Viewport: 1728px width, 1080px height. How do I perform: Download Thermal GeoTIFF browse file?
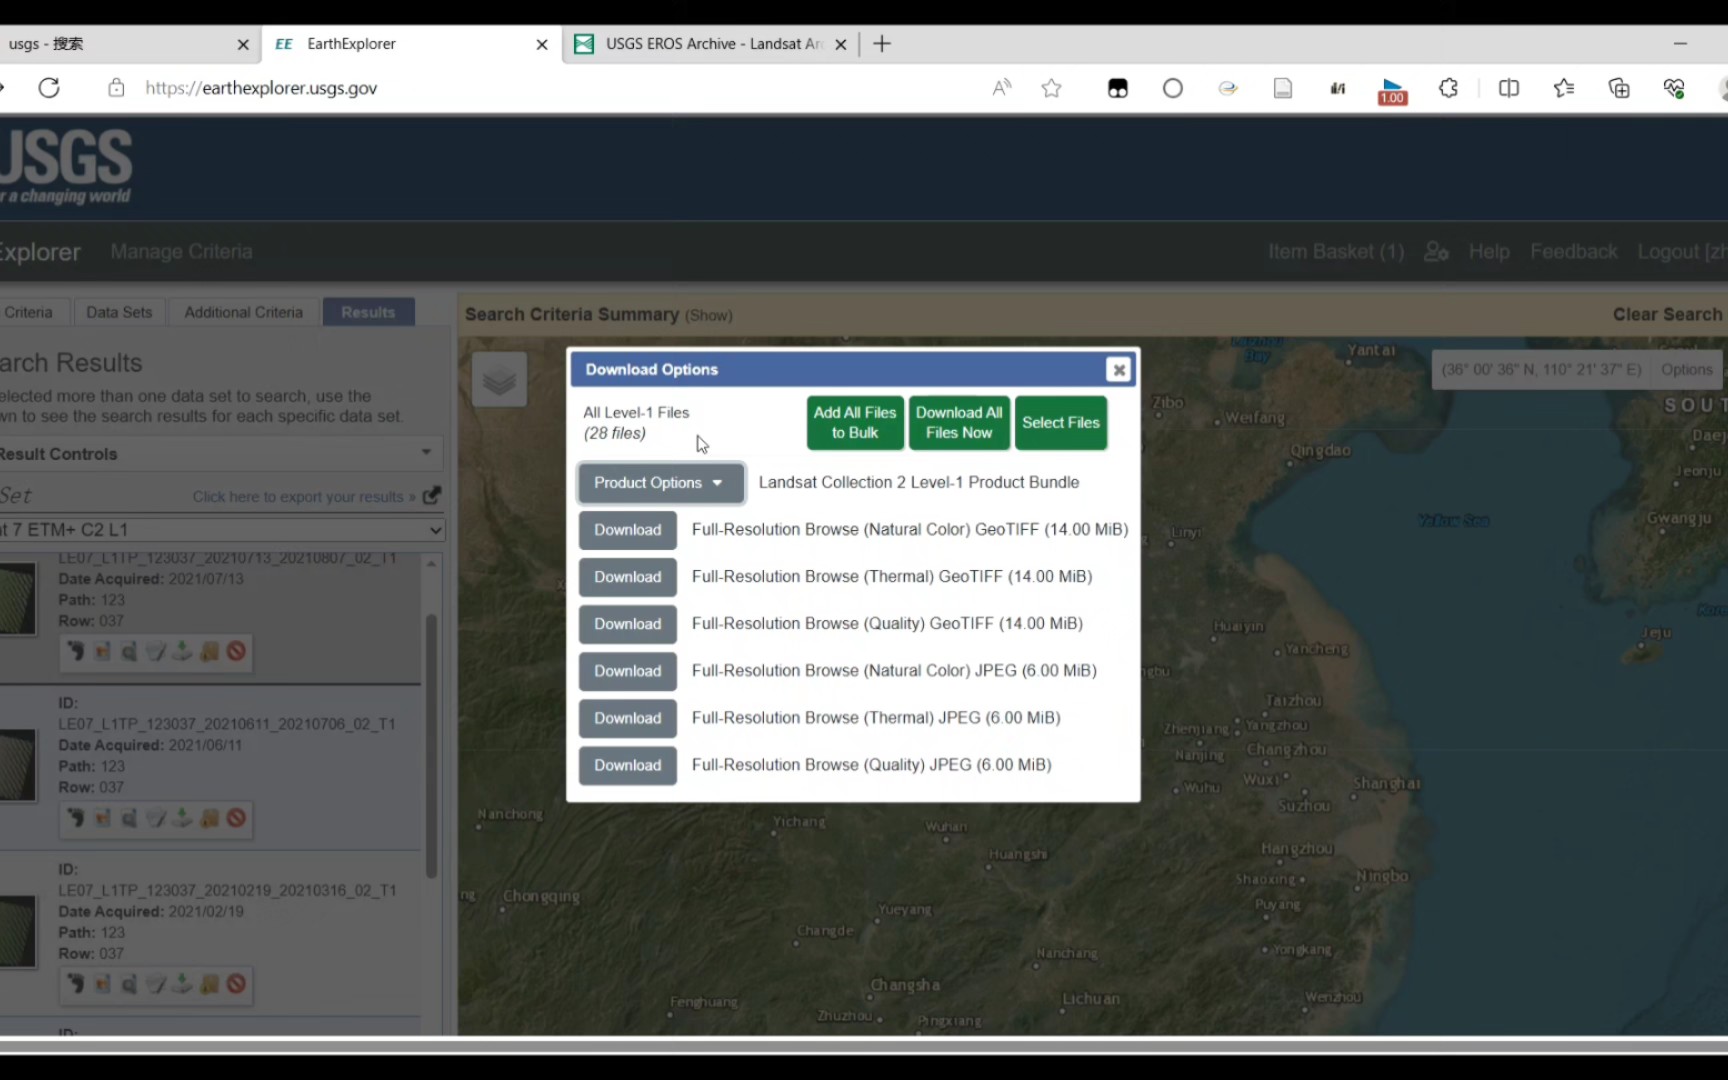[628, 577]
